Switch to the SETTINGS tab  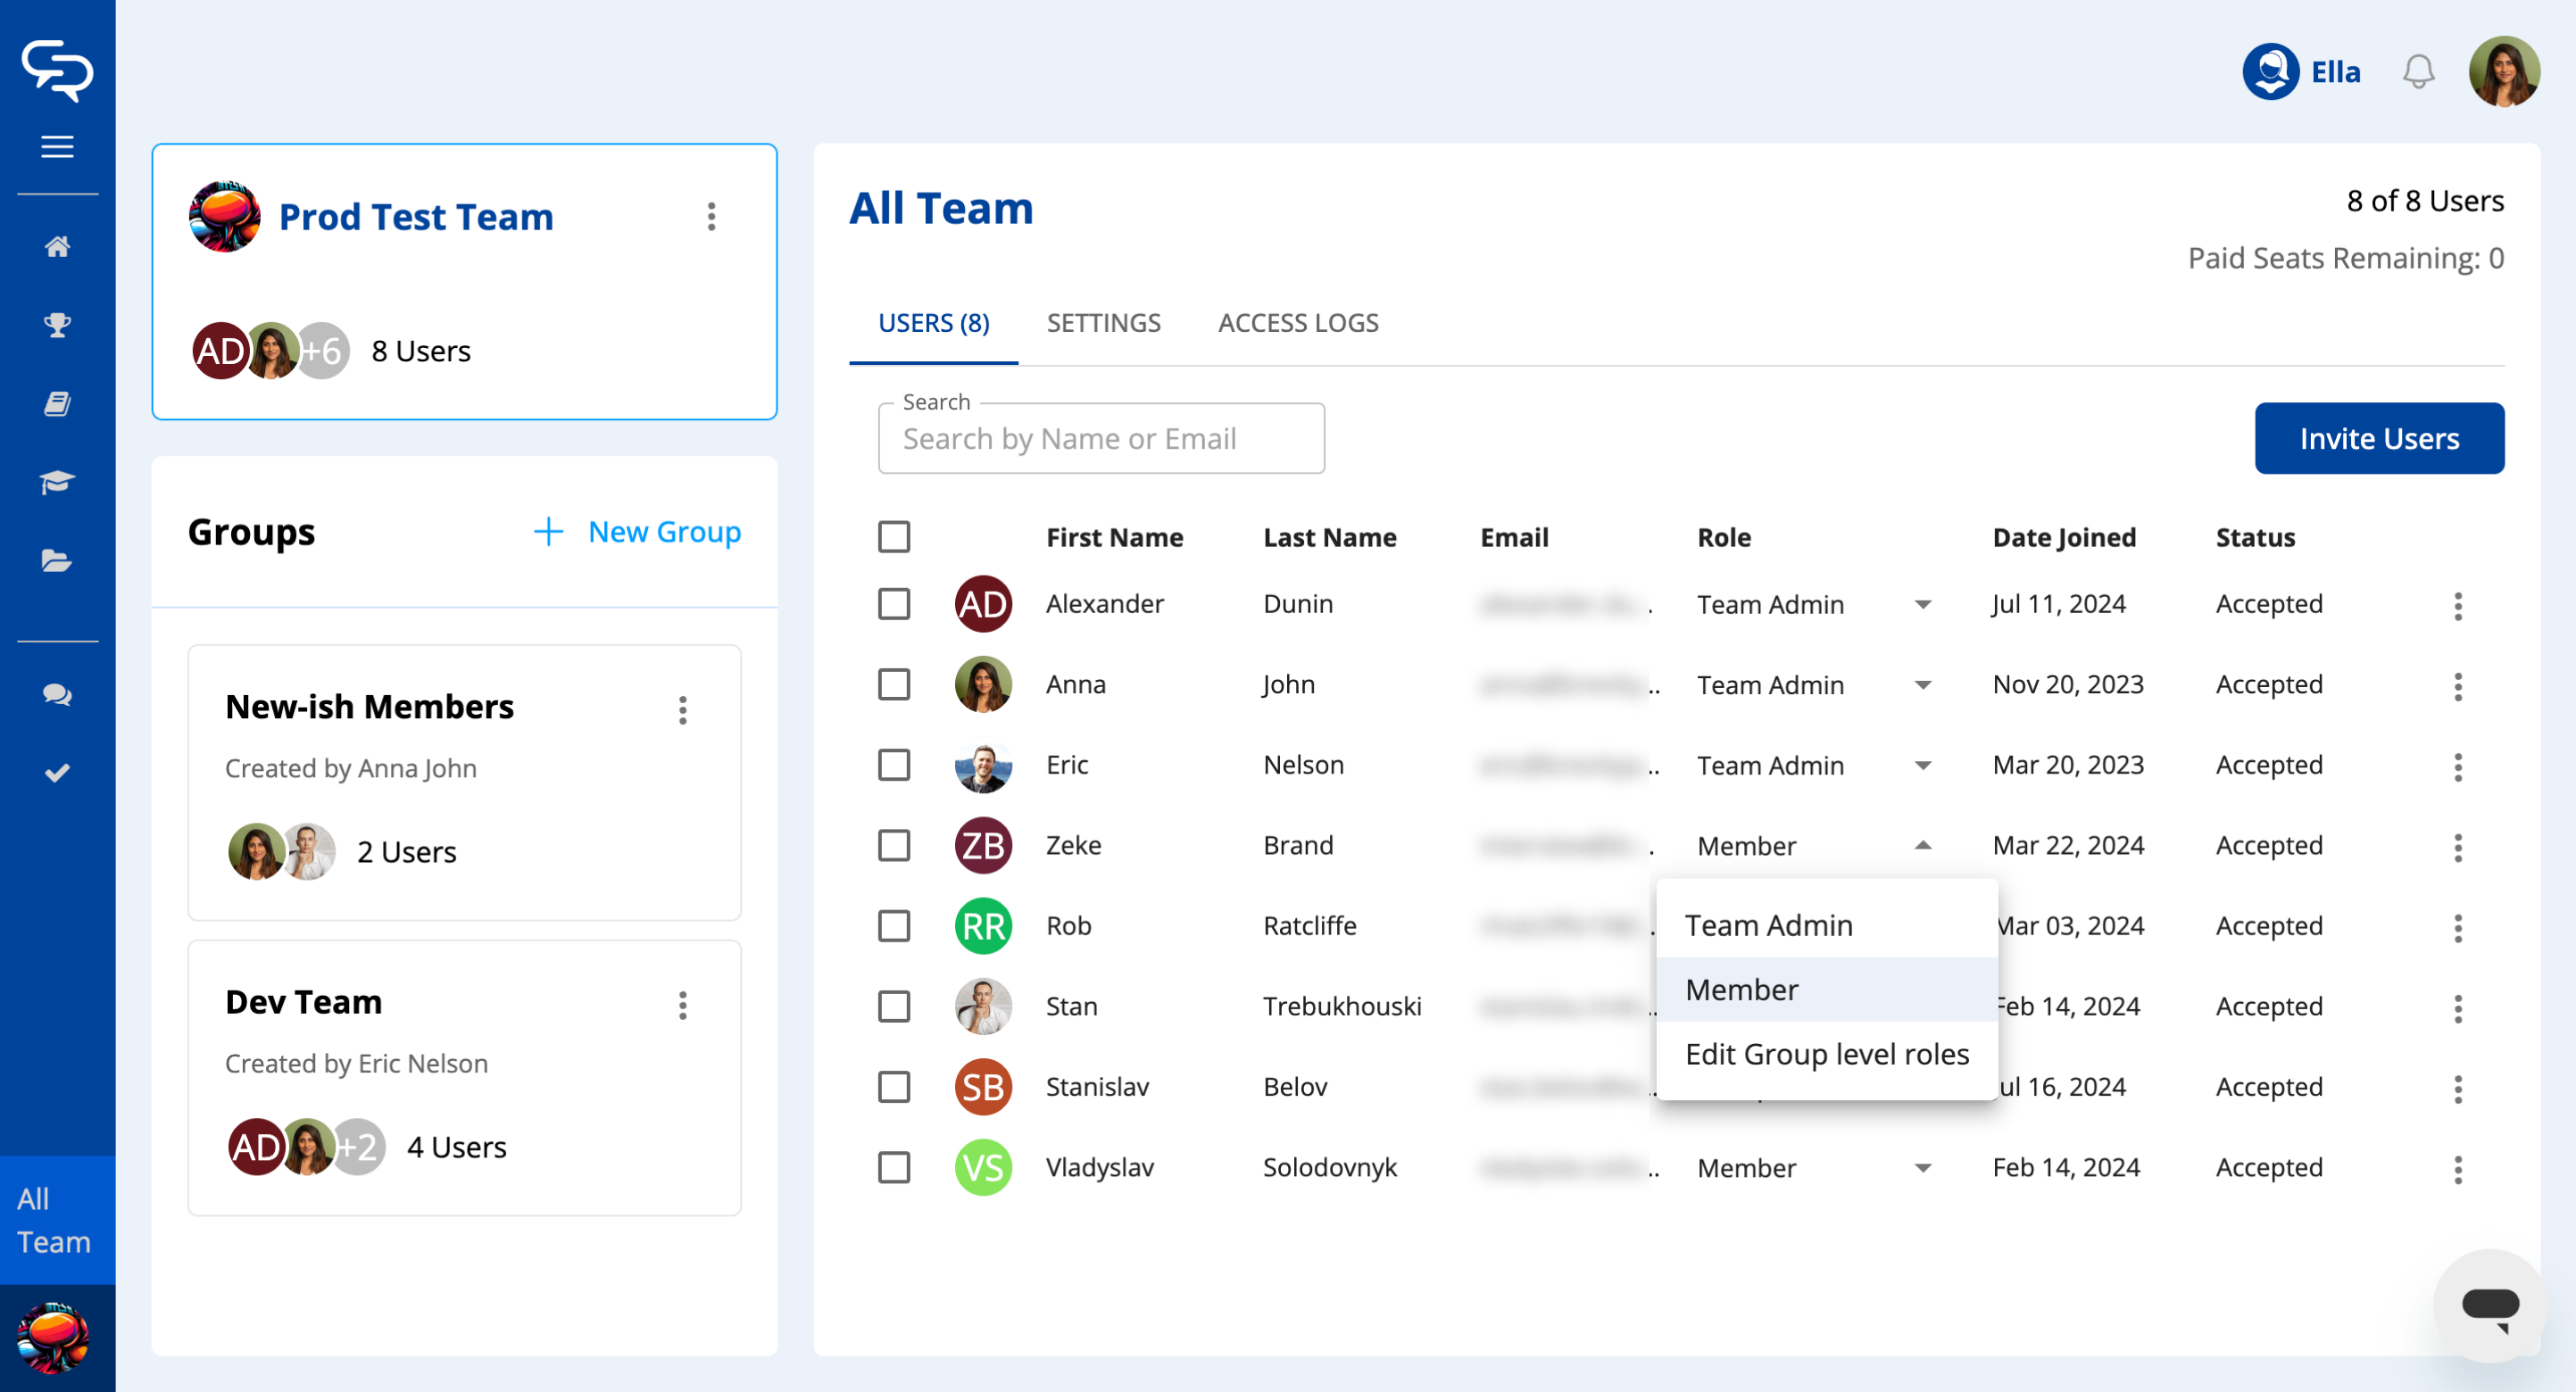1103,323
